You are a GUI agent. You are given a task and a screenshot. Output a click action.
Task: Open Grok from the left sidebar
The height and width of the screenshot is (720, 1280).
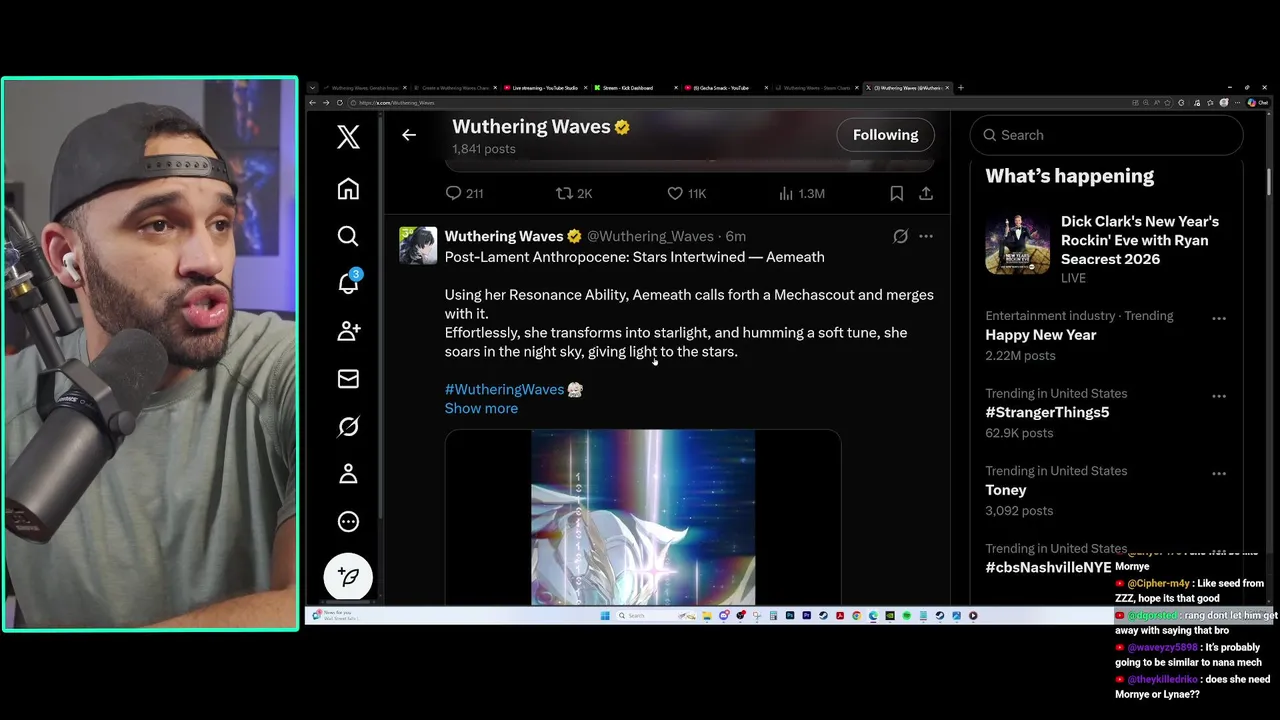348,426
